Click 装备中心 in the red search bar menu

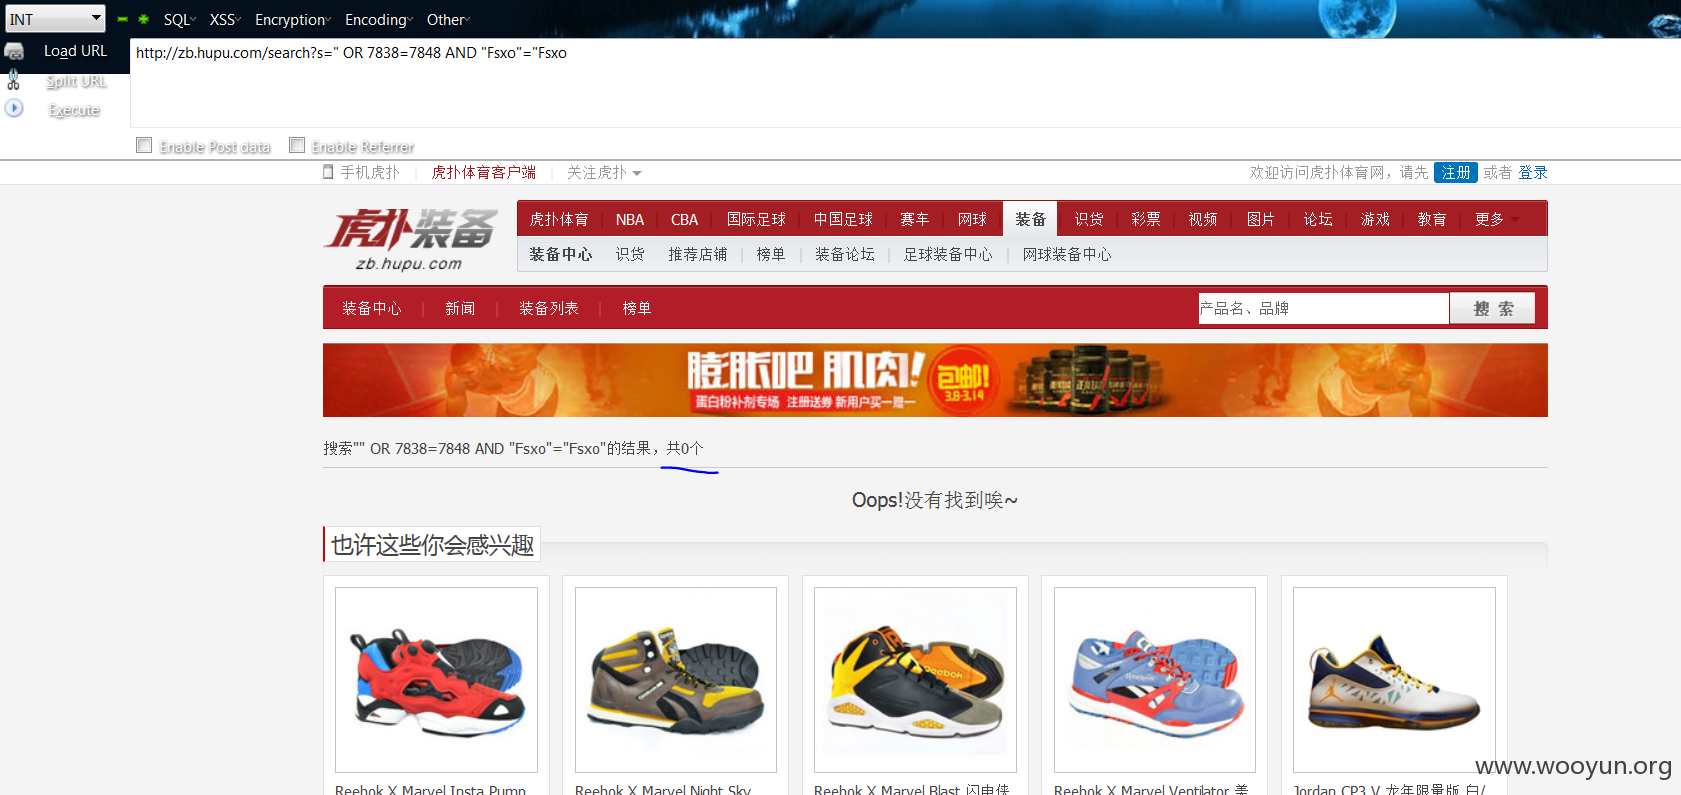pyautogui.click(x=372, y=308)
